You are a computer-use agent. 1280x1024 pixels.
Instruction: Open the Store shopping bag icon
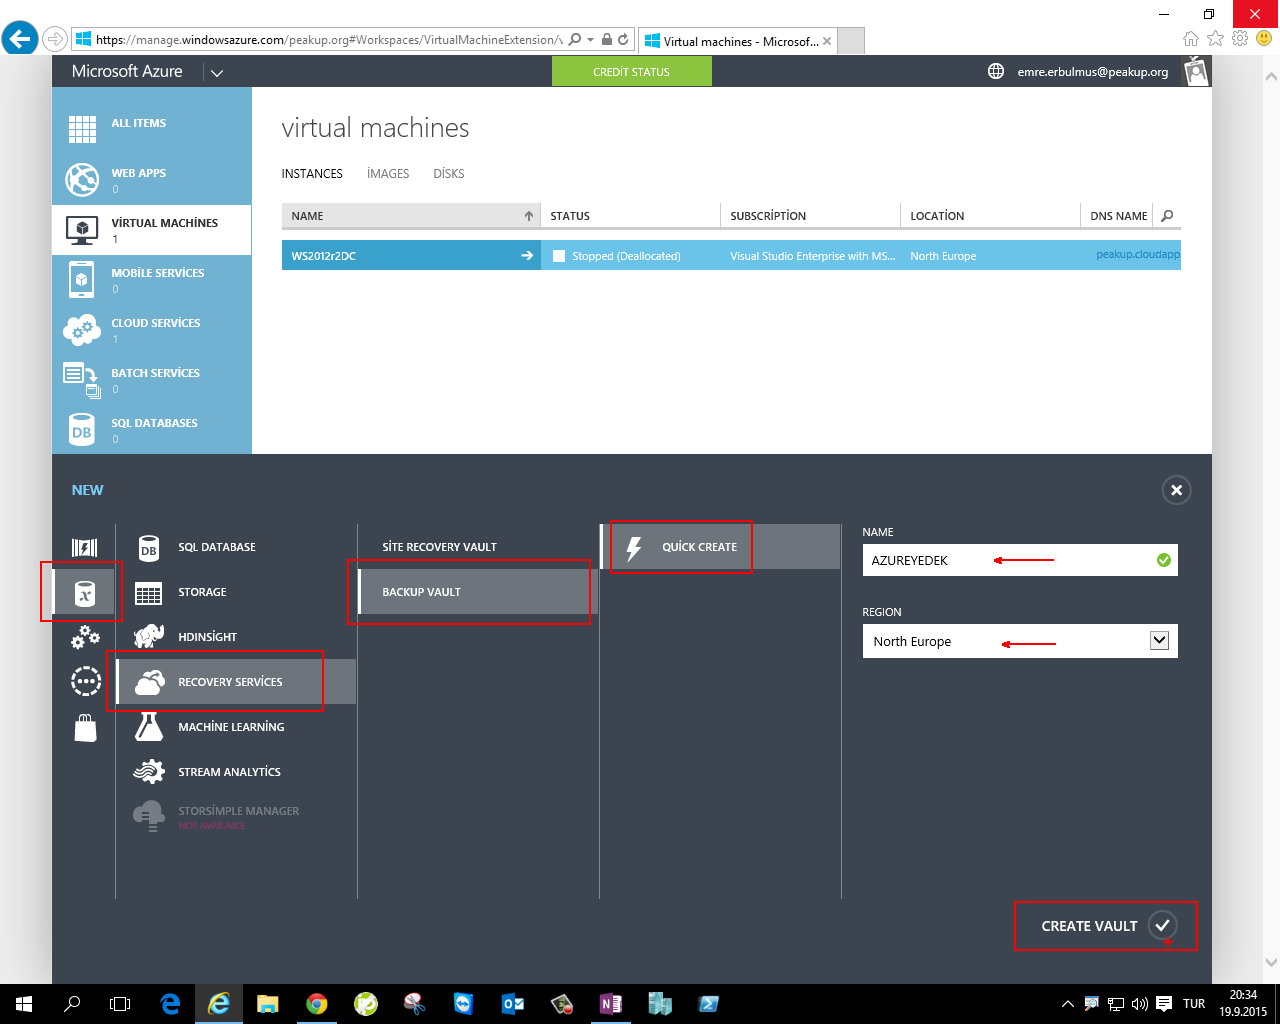85,728
